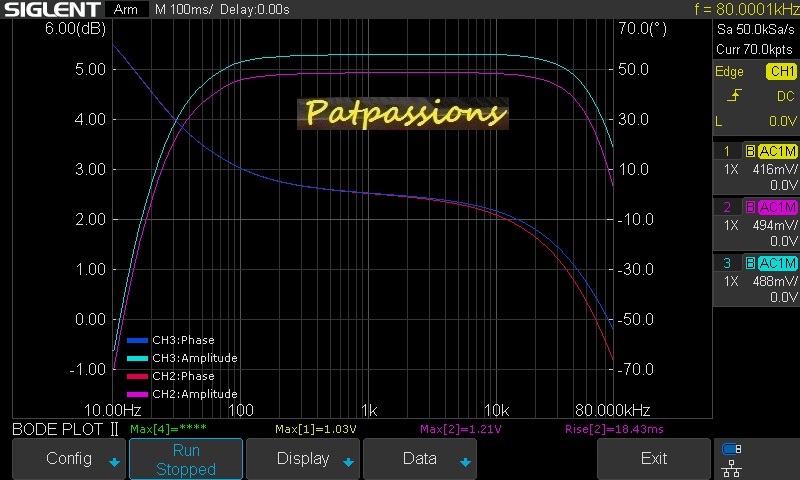Click channel 3 488mV/ scale value
800x480 pixels.
[774, 282]
